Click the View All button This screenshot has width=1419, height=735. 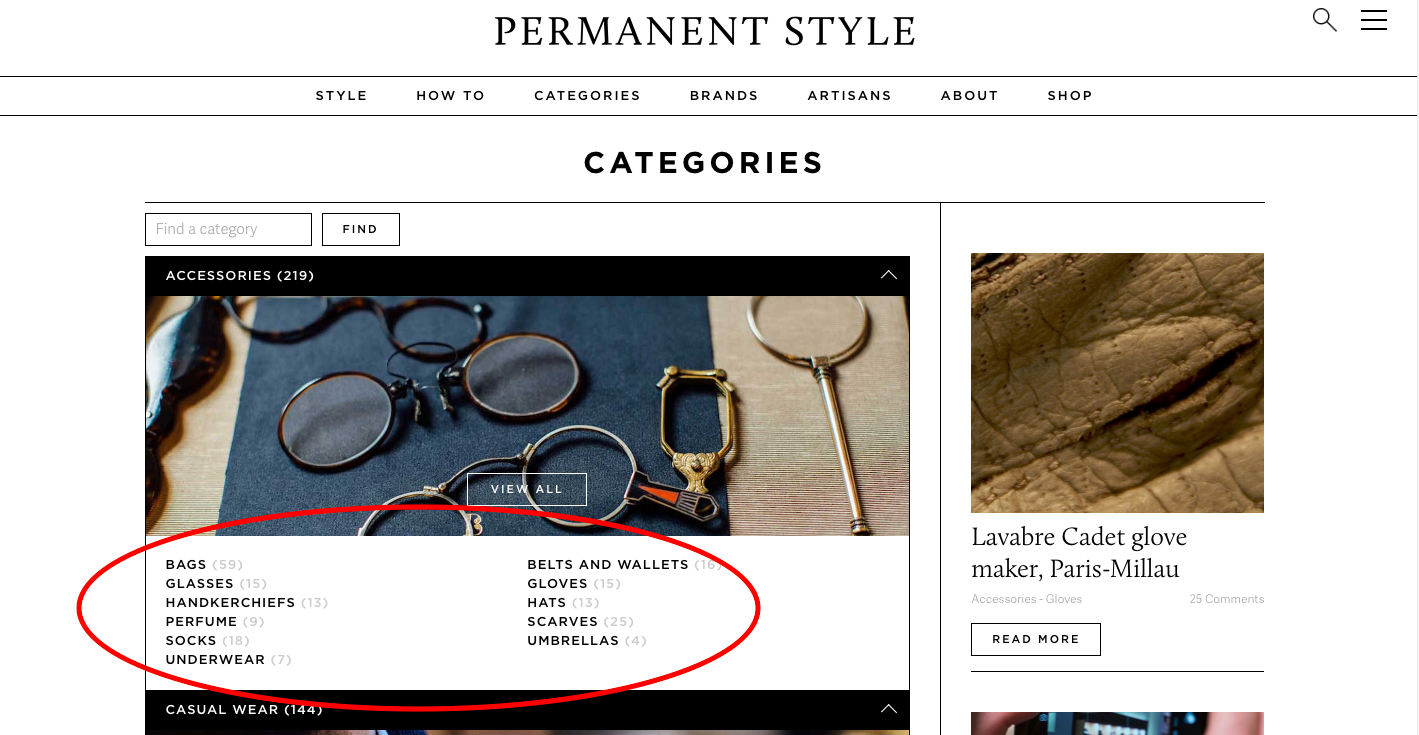[527, 489]
